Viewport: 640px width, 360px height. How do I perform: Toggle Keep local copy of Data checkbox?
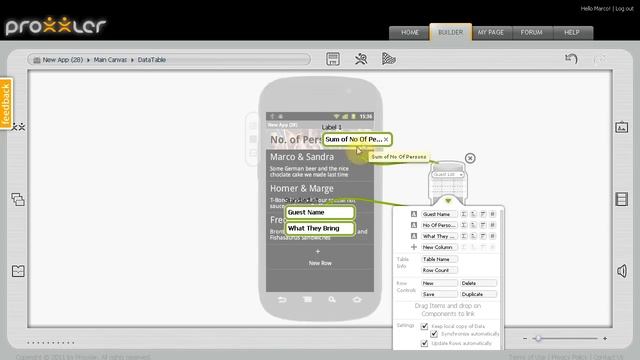424,326
